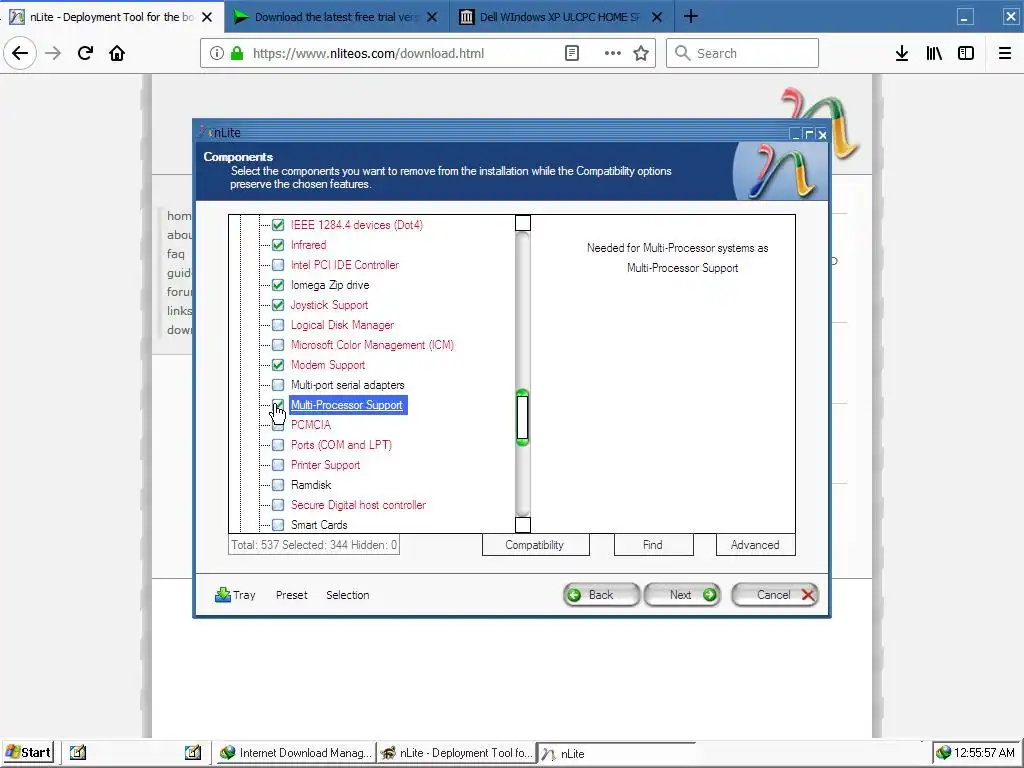Bookmark this page with the star icon

[x=641, y=53]
